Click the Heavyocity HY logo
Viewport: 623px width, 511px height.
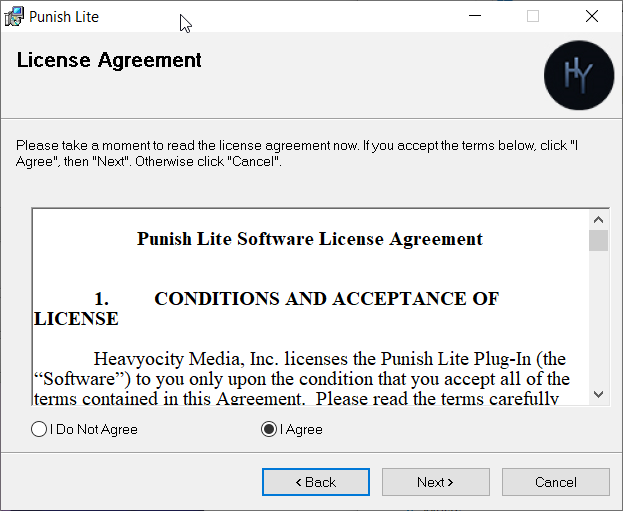(579, 75)
